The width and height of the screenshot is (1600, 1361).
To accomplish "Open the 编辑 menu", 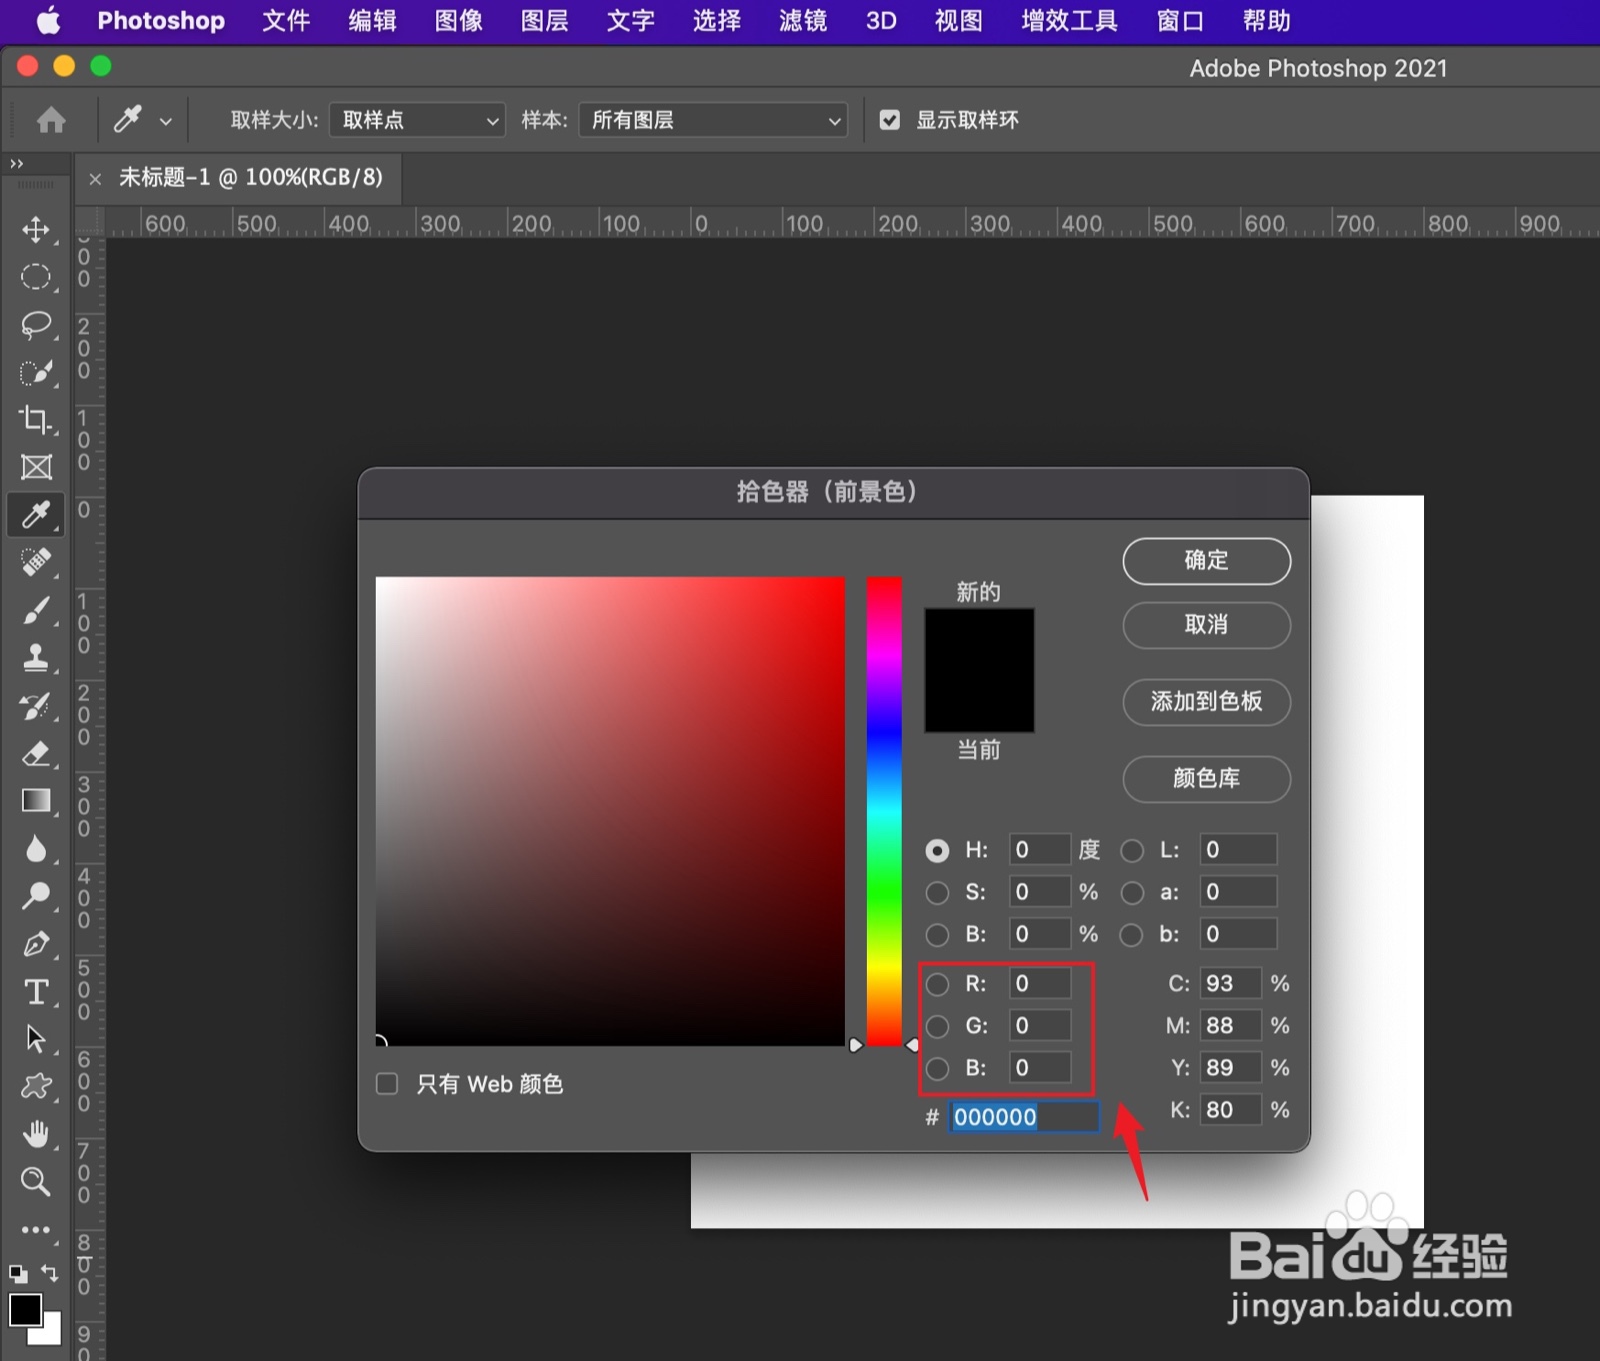I will click(372, 21).
